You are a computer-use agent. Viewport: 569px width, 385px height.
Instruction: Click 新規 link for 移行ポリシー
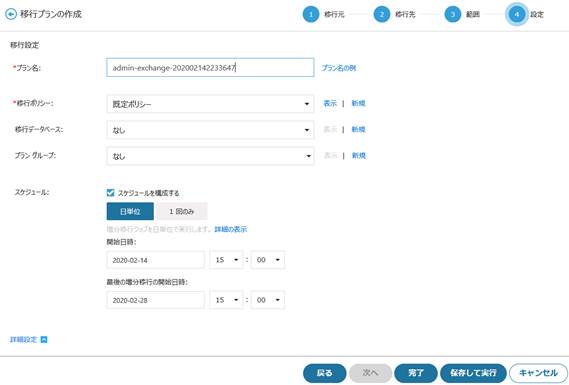tap(358, 103)
